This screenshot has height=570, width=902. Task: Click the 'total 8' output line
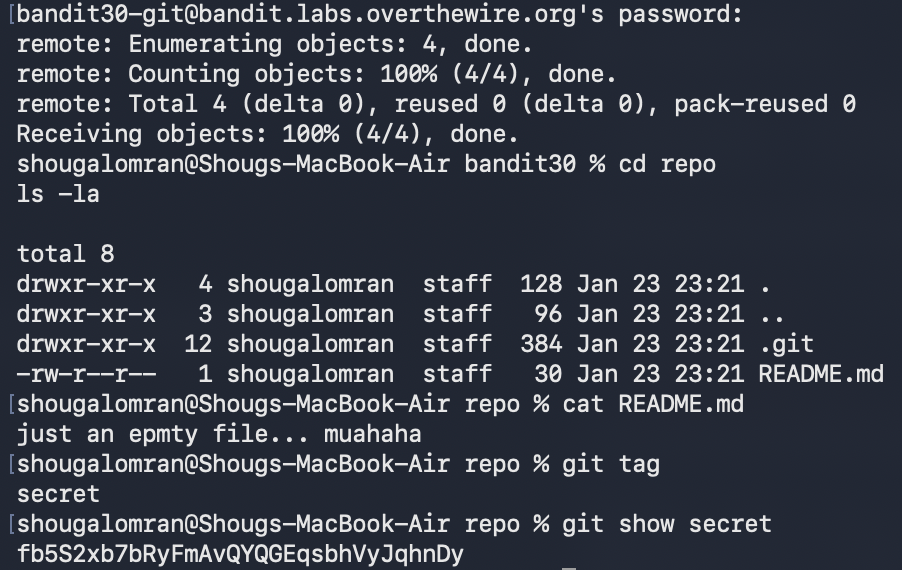(x=65, y=254)
